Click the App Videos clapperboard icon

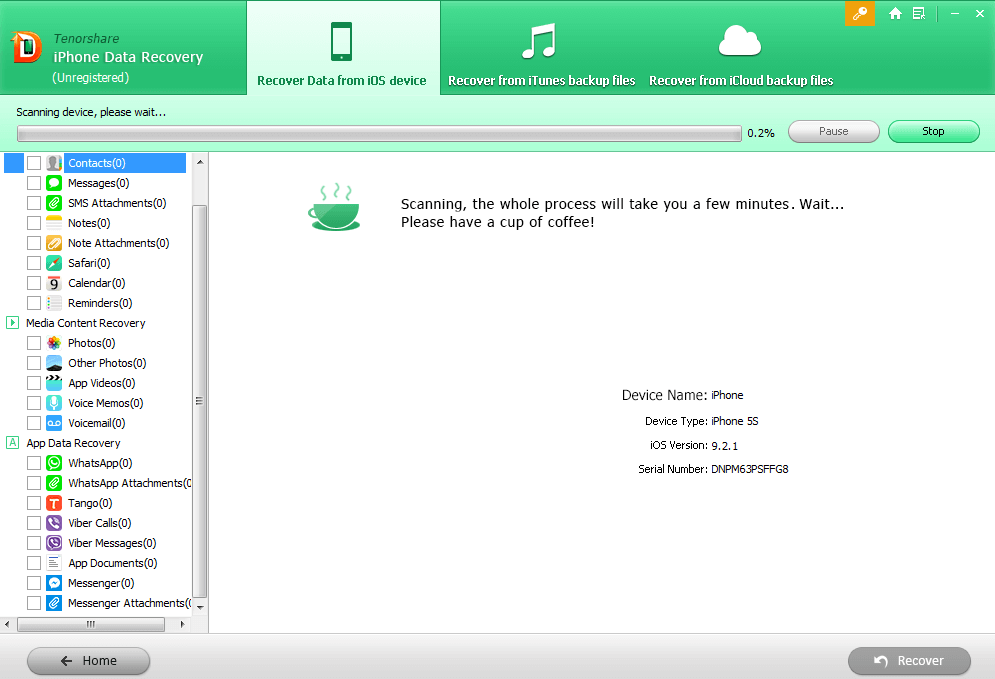click(x=54, y=383)
